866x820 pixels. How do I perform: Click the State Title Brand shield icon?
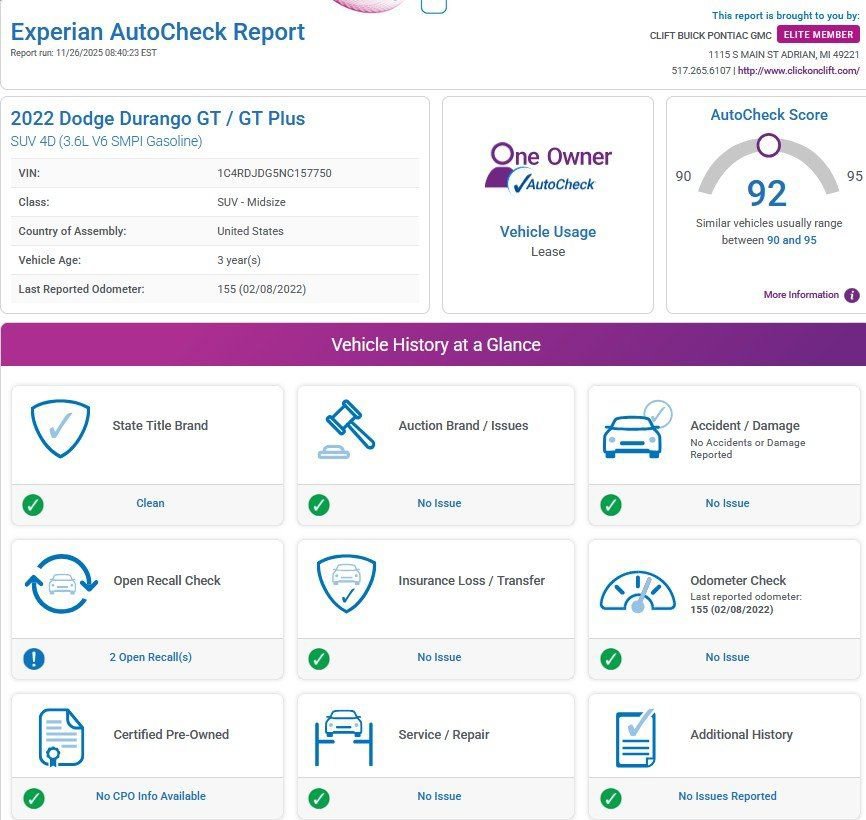pos(60,428)
